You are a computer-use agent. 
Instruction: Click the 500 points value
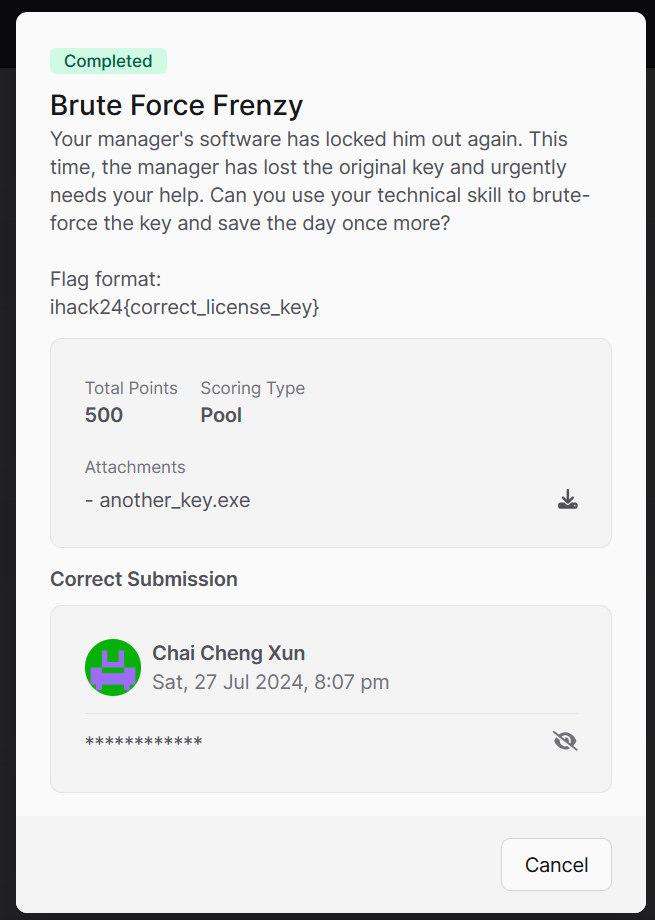point(104,415)
